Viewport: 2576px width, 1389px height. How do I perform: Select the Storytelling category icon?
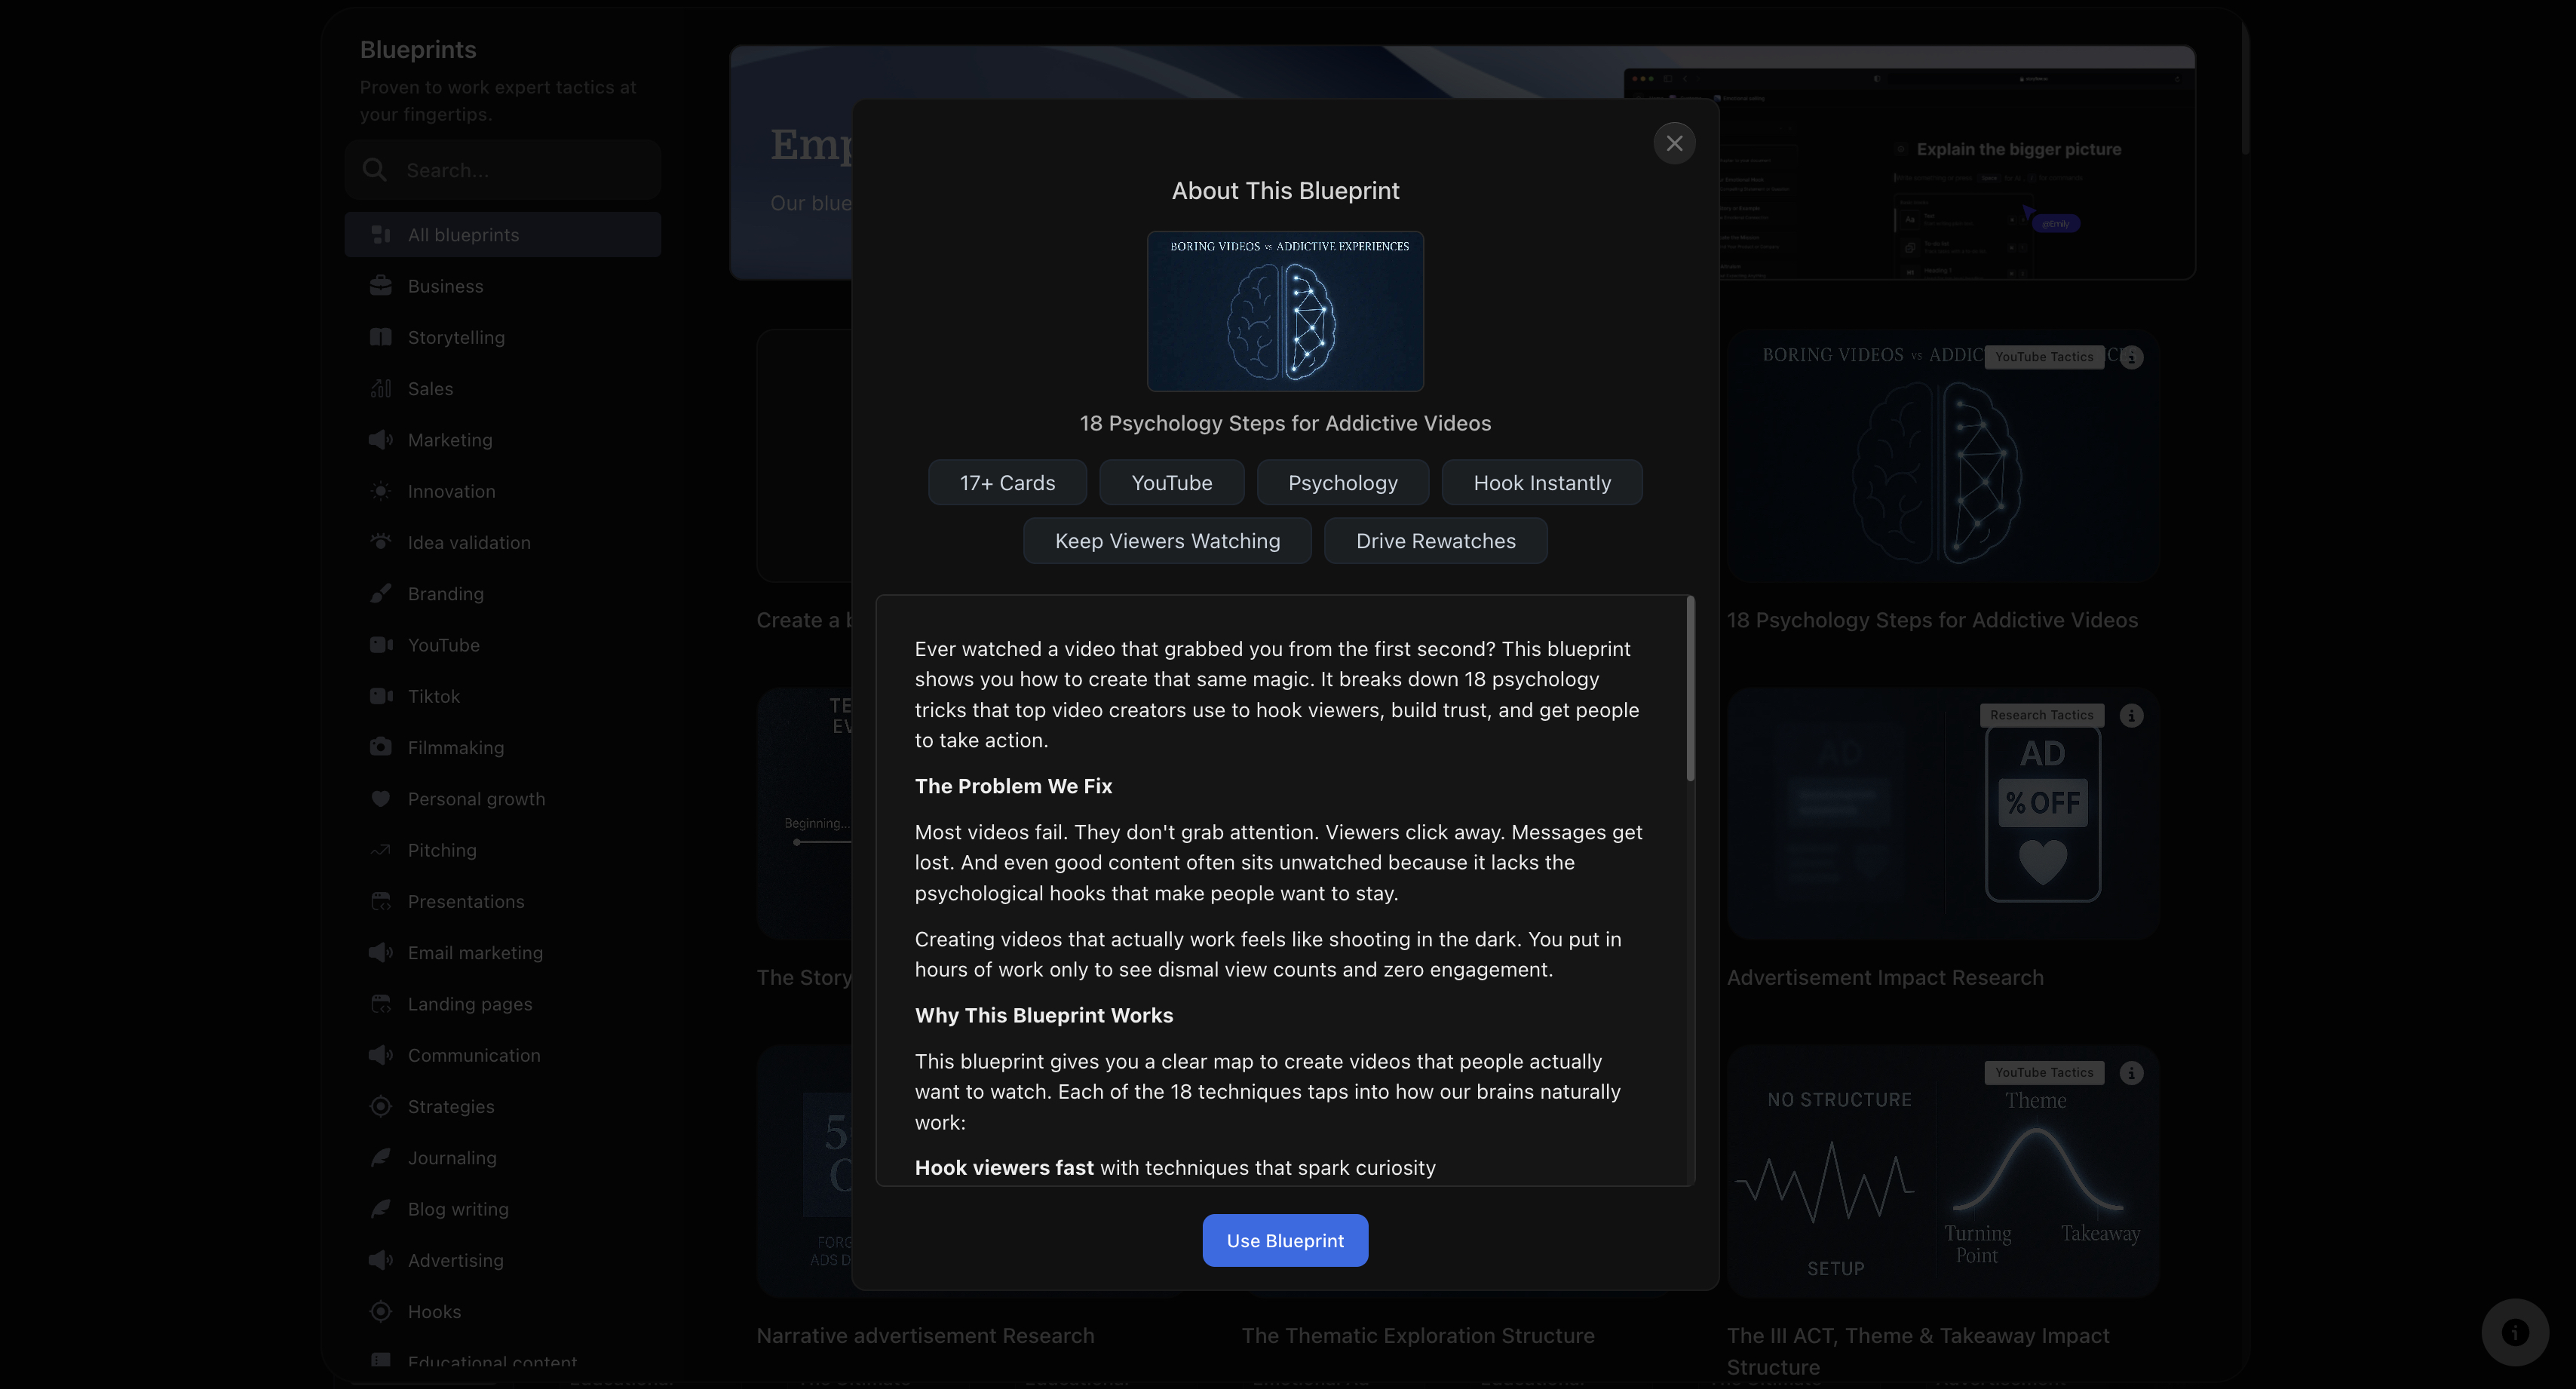coord(380,337)
